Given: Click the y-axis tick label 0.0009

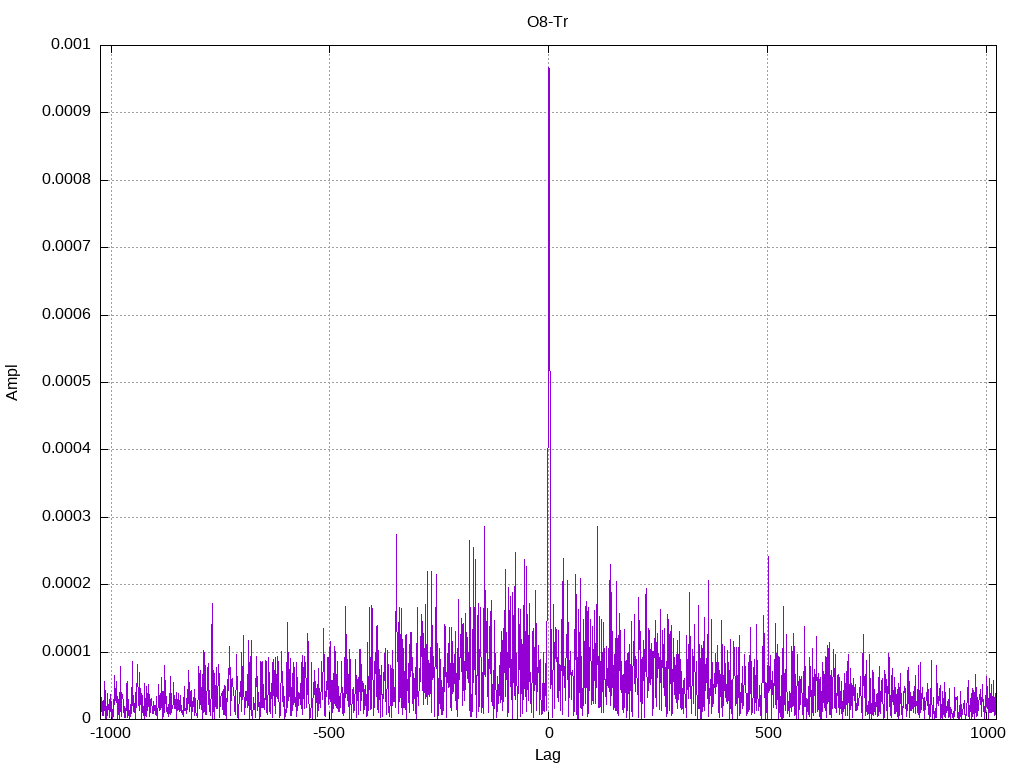Looking at the screenshot, I should click(x=66, y=112).
